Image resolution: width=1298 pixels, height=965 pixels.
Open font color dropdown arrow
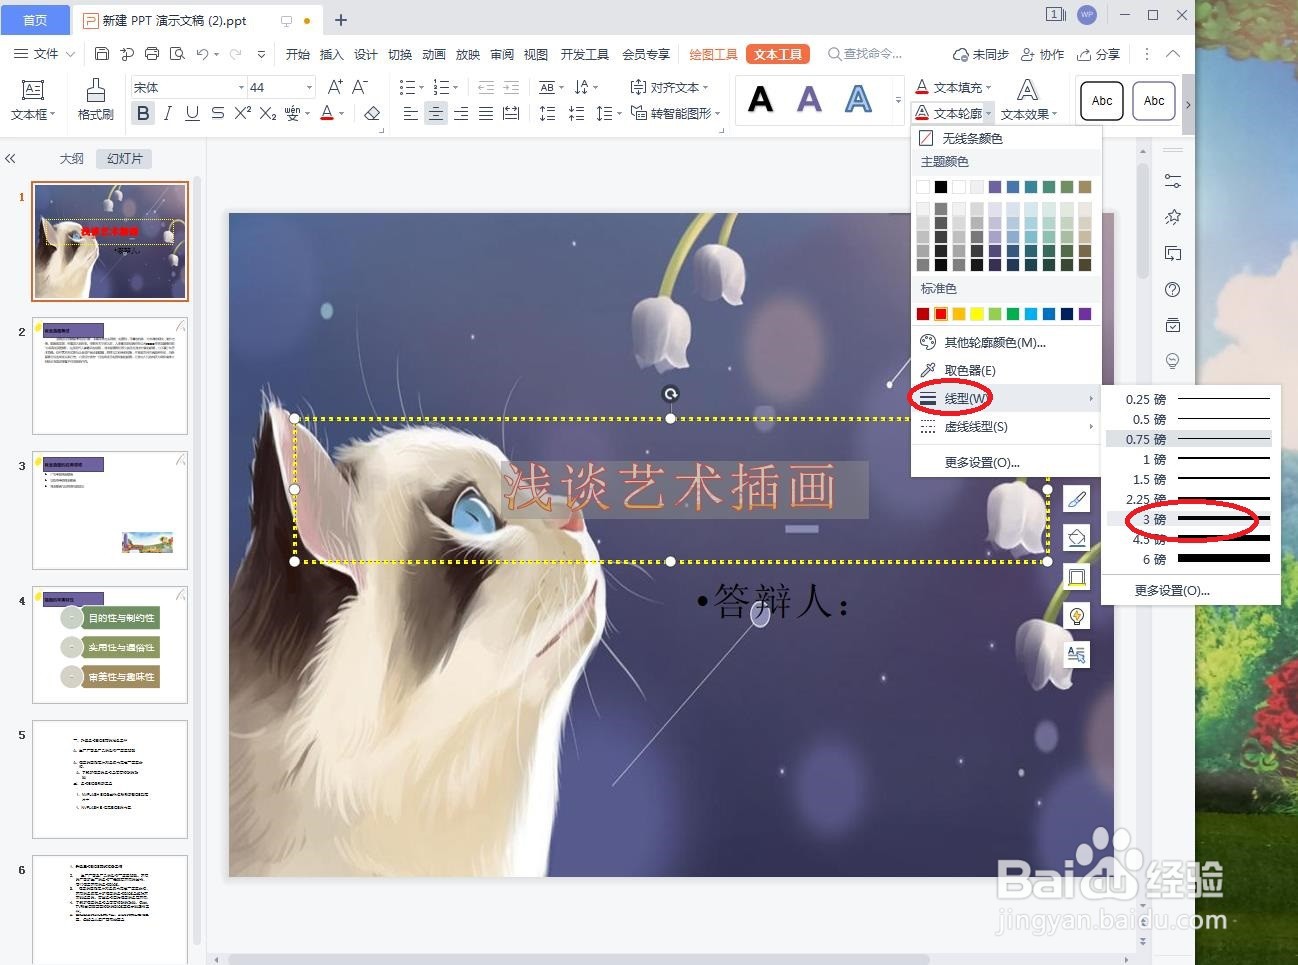(342, 114)
